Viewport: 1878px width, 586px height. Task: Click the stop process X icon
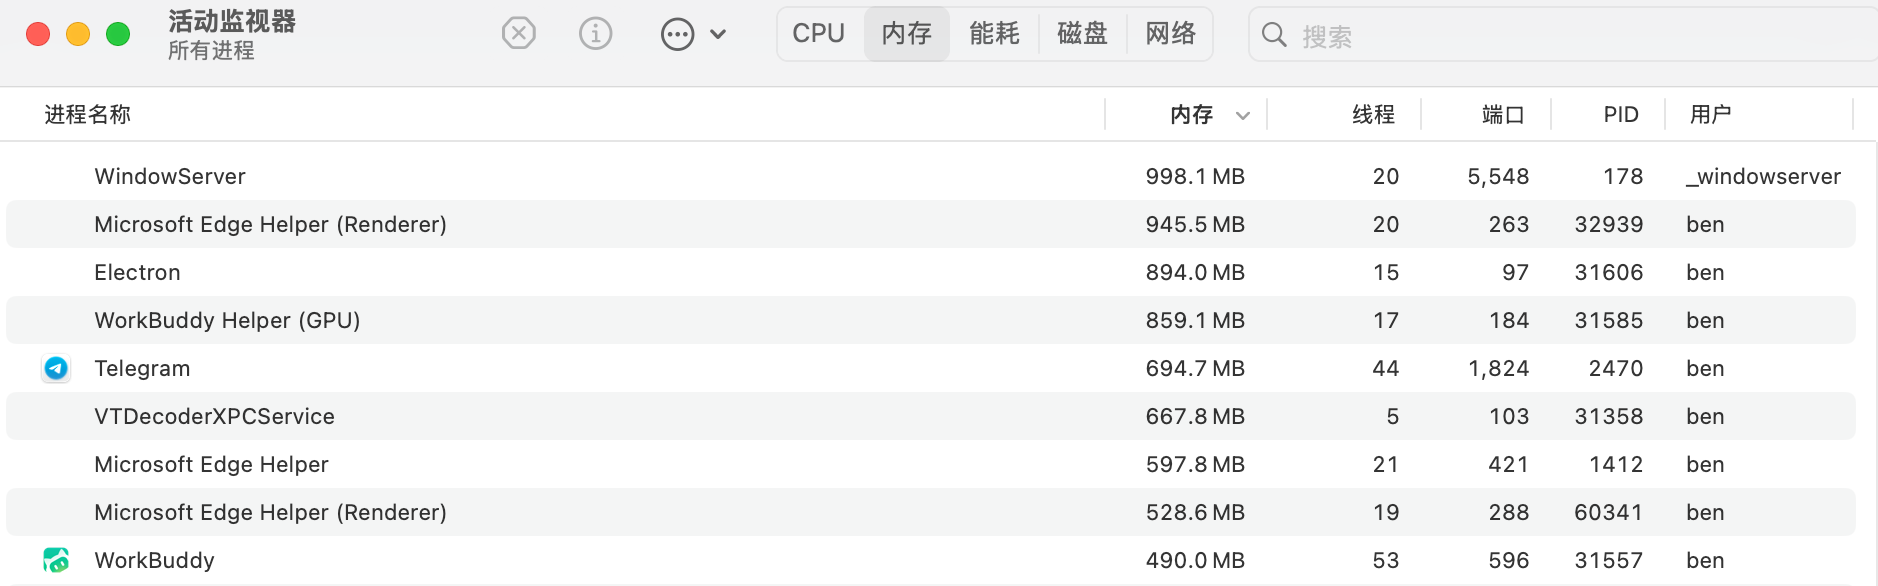pyautogui.click(x=518, y=34)
